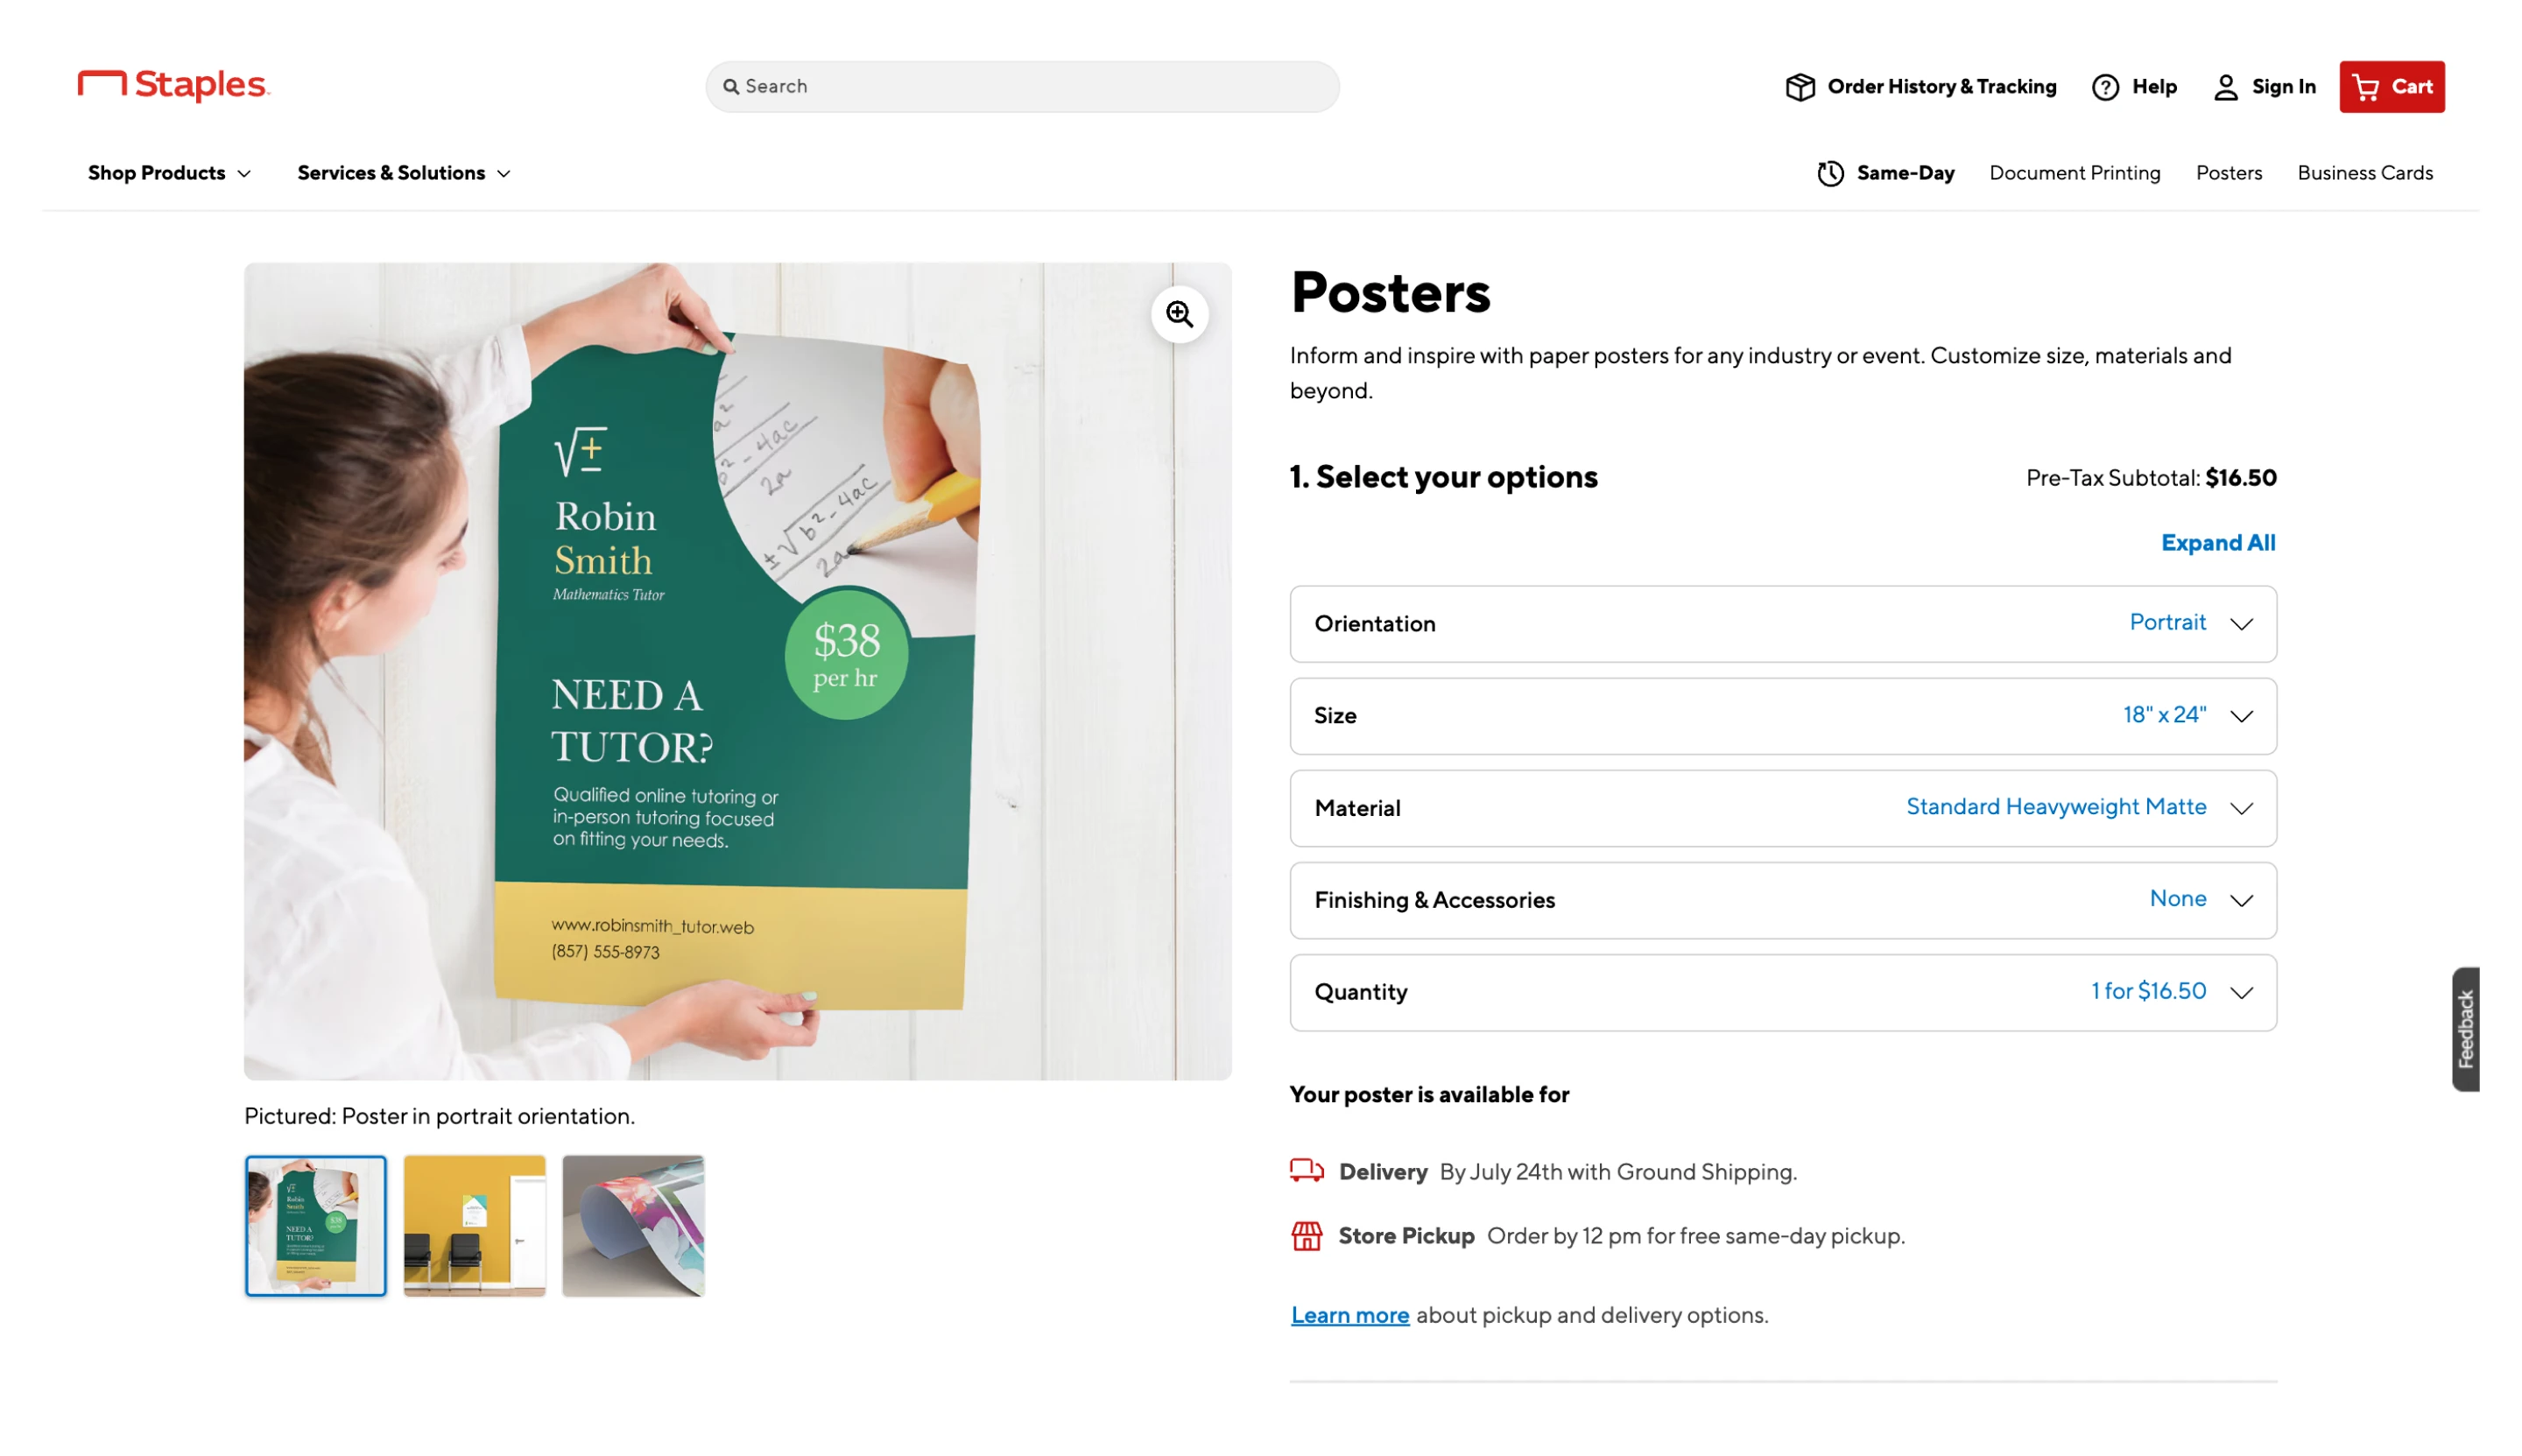Image resolution: width=2522 pixels, height=1456 pixels.
Task: Click the Same-Day clock icon
Action: click(x=1830, y=173)
